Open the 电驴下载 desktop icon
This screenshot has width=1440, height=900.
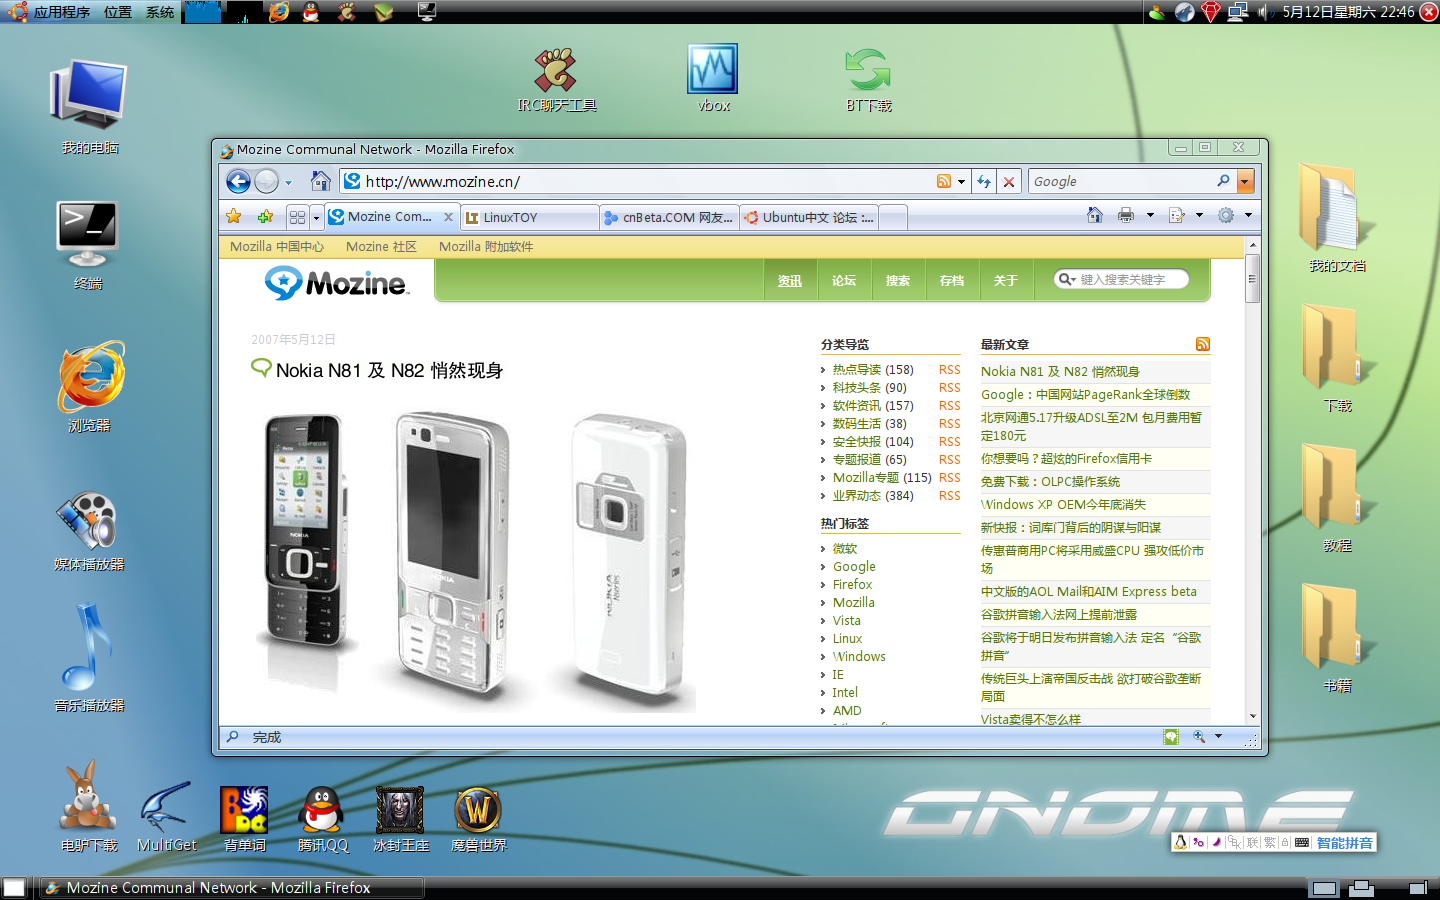88,807
